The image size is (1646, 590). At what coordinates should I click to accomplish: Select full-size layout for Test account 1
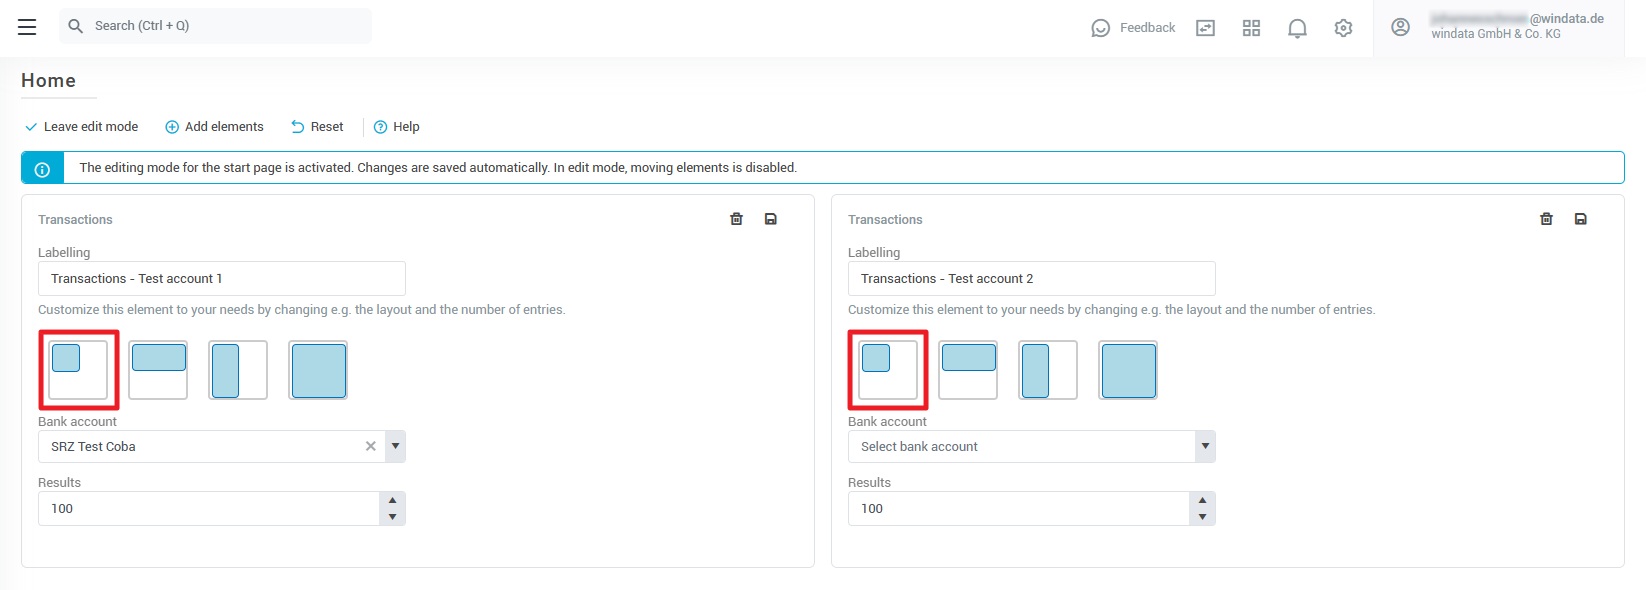(318, 370)
